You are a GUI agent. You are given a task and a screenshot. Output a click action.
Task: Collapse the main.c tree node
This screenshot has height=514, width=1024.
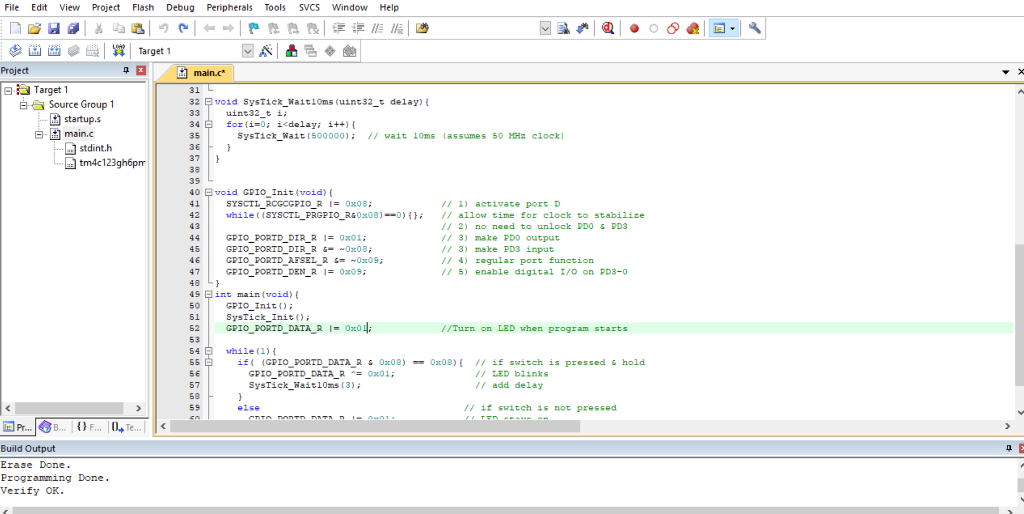pos(39,134)
